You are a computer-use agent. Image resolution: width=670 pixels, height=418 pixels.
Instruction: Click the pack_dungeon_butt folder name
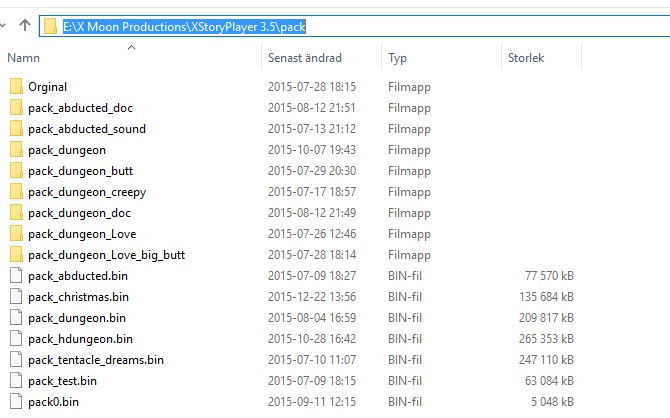click(x=80, y=171)
